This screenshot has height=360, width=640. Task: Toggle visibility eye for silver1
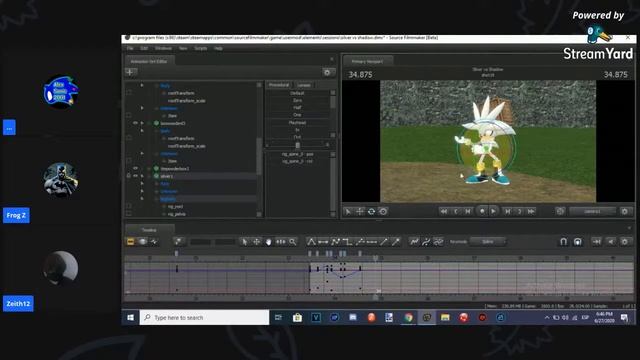pos(136,176)
